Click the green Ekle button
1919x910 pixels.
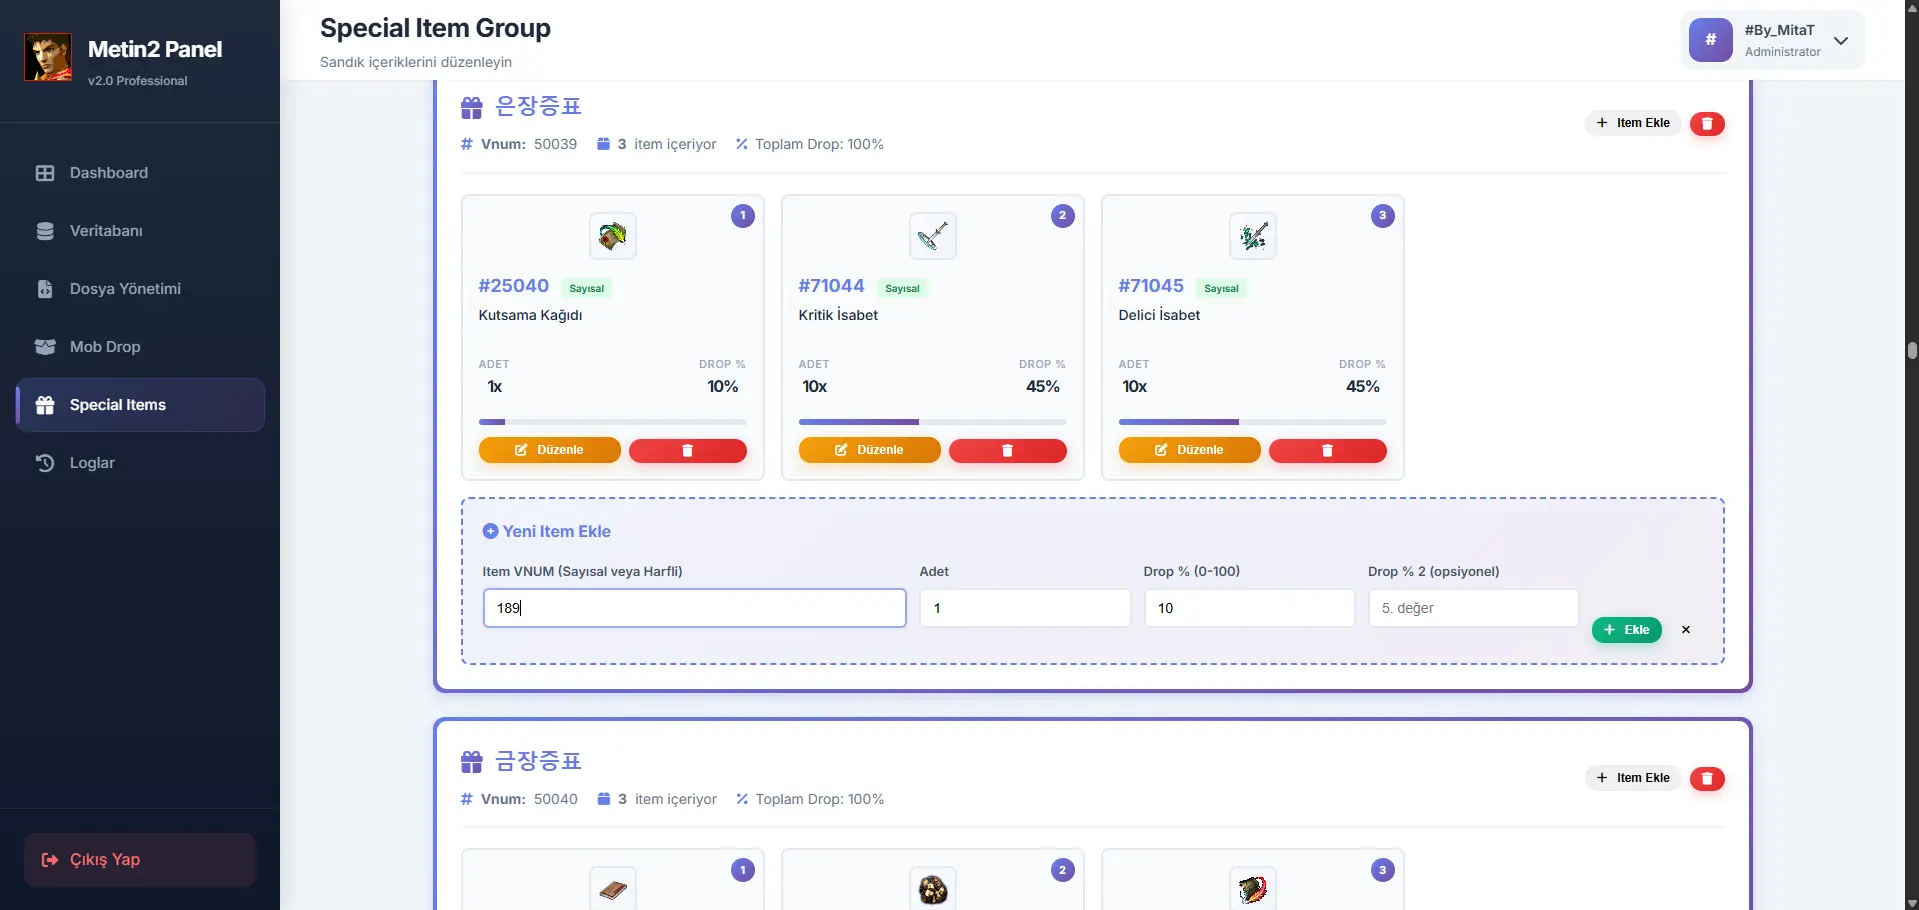click(x=1626, y=630)
